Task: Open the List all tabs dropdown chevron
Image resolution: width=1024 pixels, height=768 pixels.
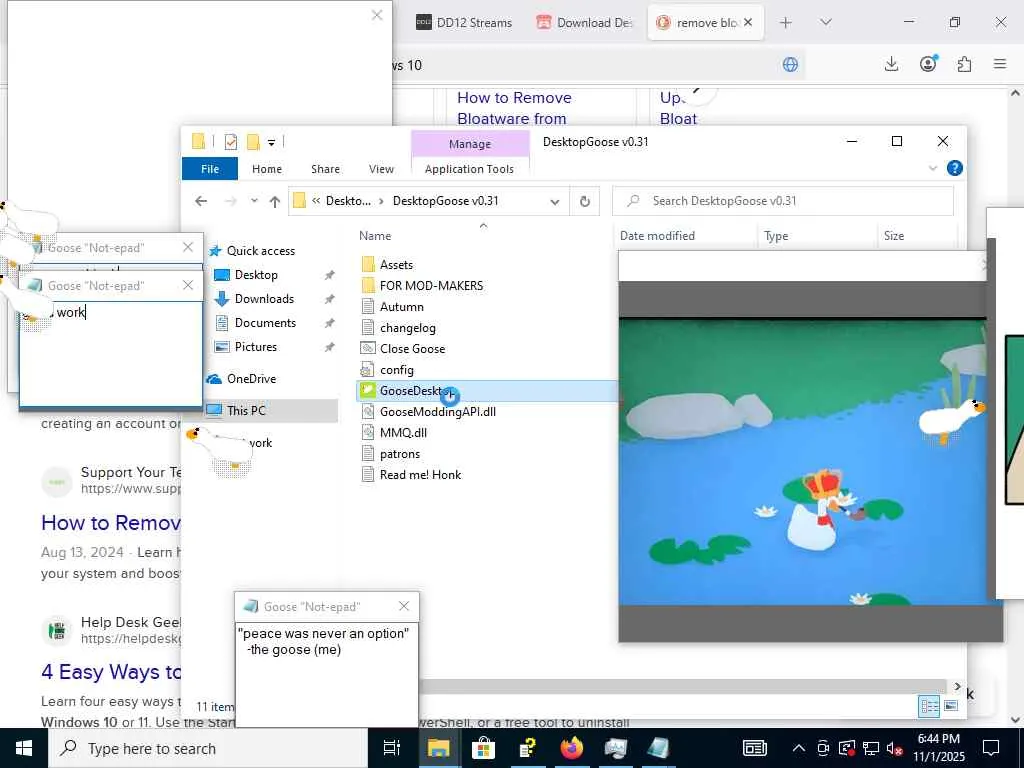Action: click(x=825, y=22)
